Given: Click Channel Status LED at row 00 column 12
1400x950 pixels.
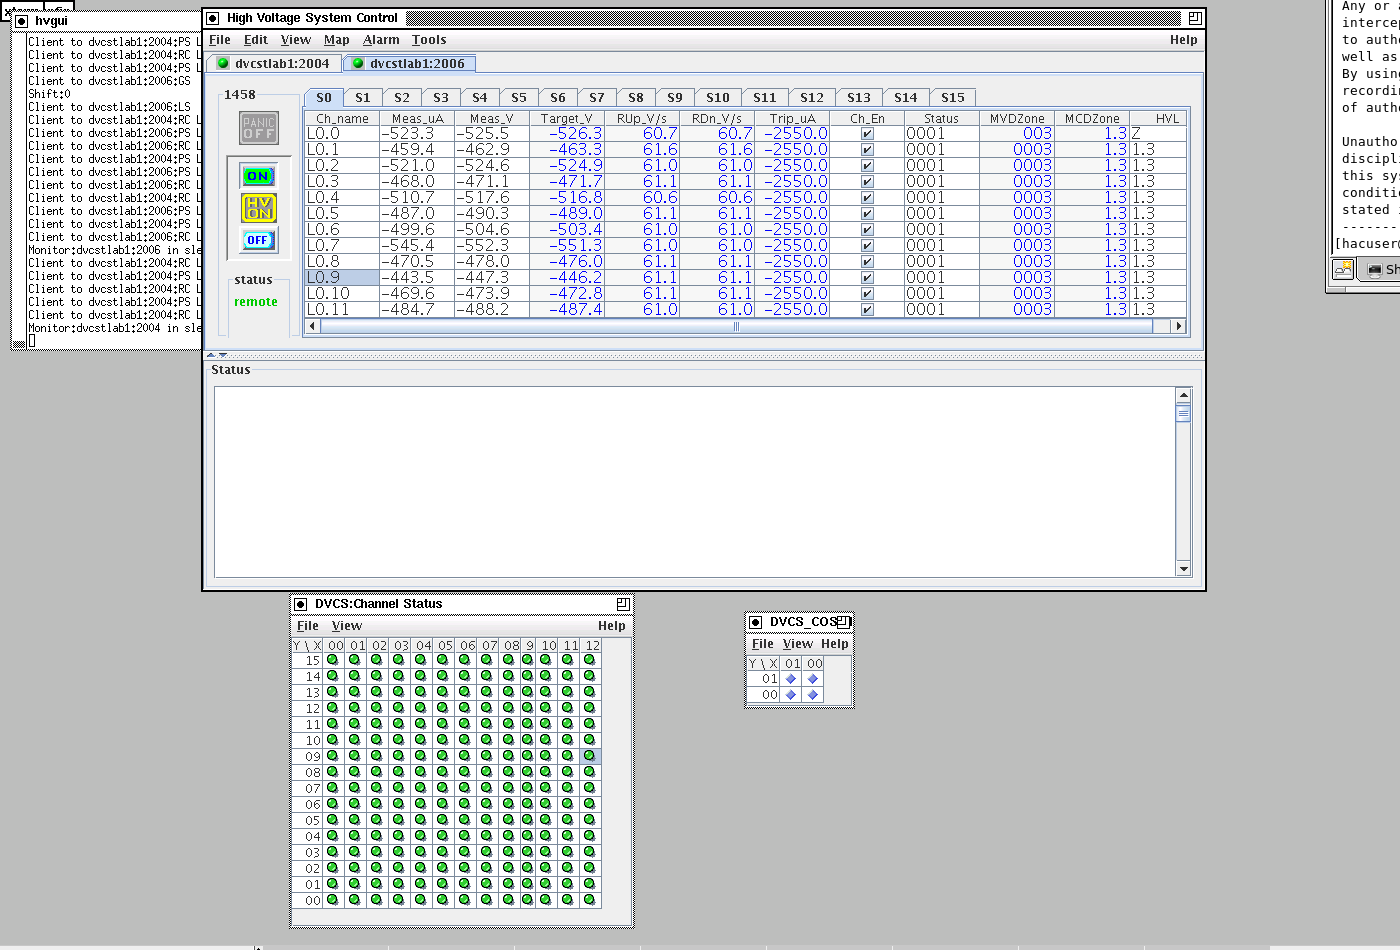Looking at the screenshot, I should (590, 900).
